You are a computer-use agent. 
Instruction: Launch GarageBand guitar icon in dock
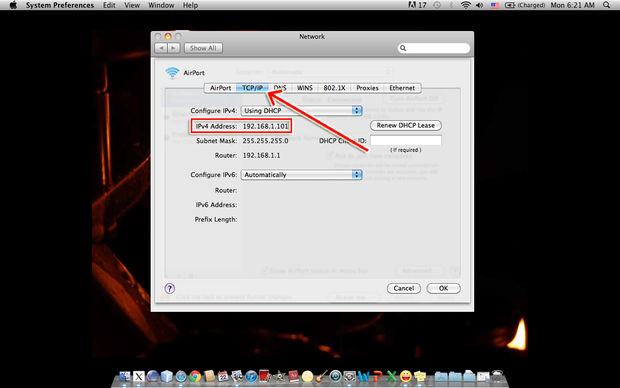coord(321,376)
